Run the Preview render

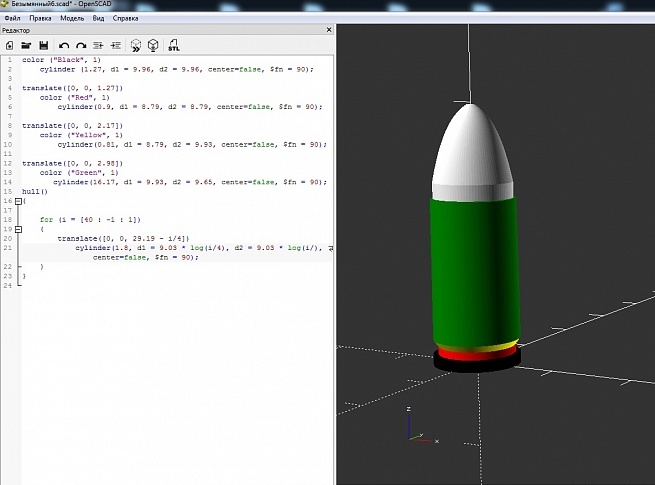click(x=136, y=45)
